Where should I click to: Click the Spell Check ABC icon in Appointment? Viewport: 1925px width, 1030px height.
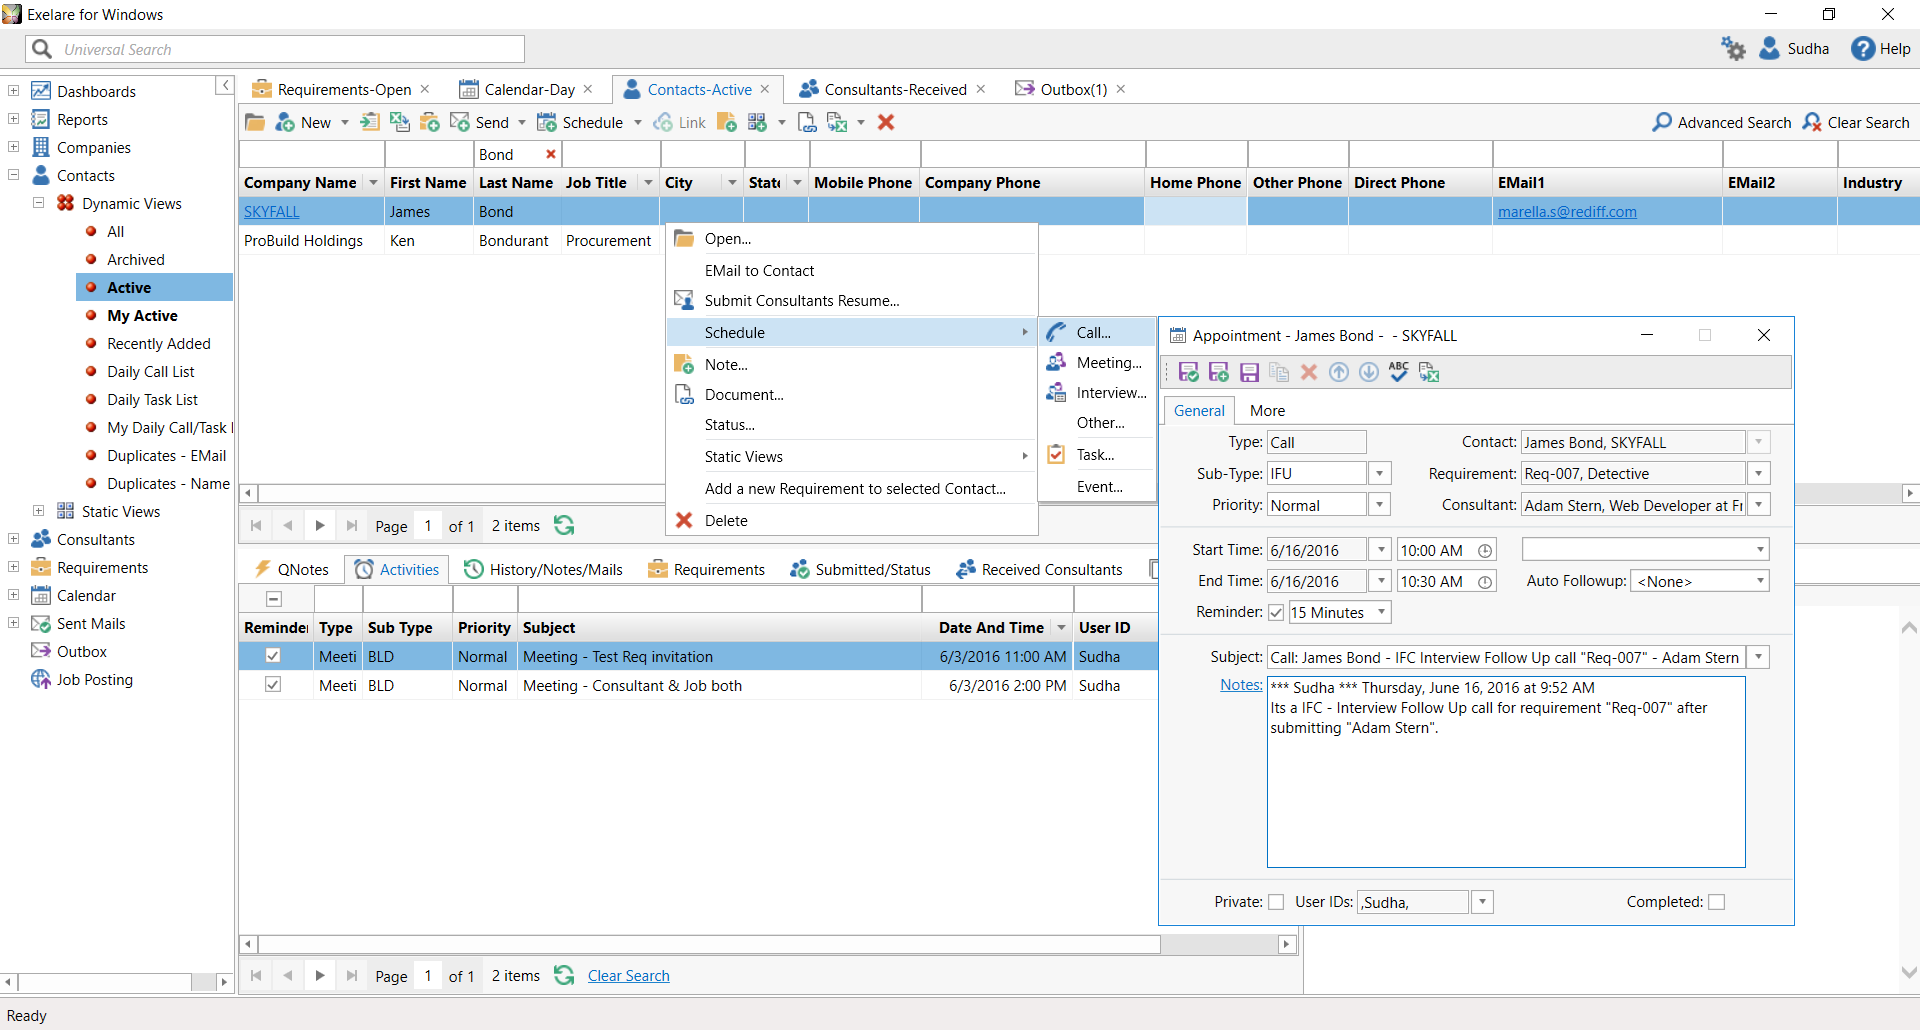(1399, 372)
